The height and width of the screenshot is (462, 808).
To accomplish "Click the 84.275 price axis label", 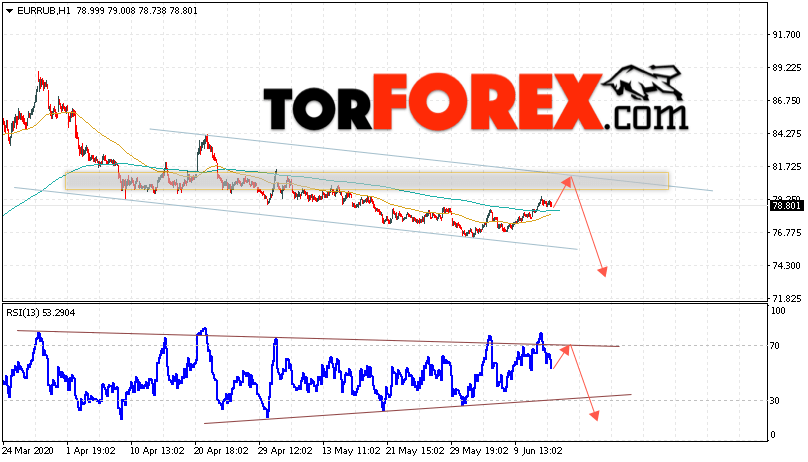I will tap(786, 134).
